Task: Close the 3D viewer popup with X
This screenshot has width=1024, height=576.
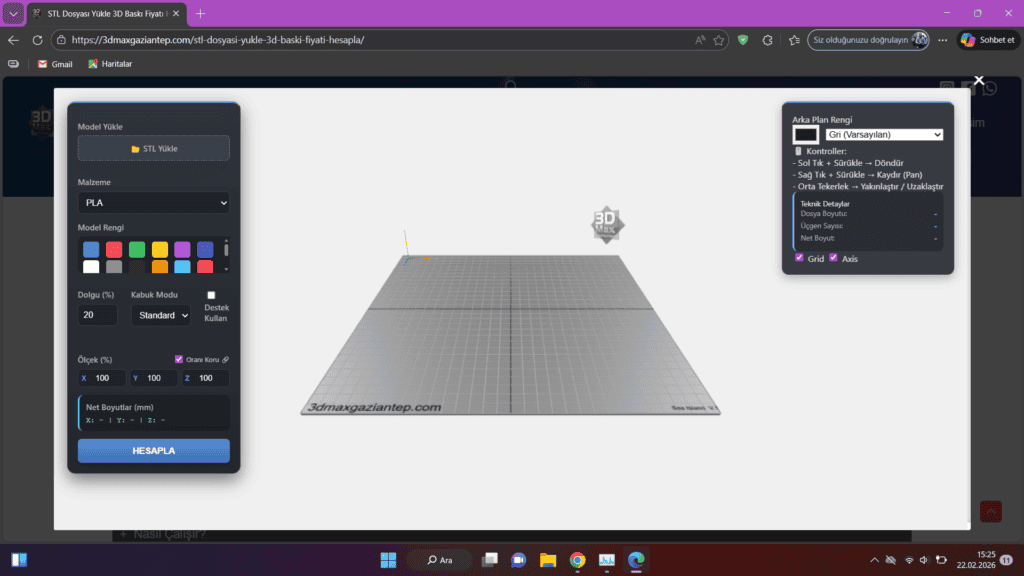Action: tap(979, 80)
